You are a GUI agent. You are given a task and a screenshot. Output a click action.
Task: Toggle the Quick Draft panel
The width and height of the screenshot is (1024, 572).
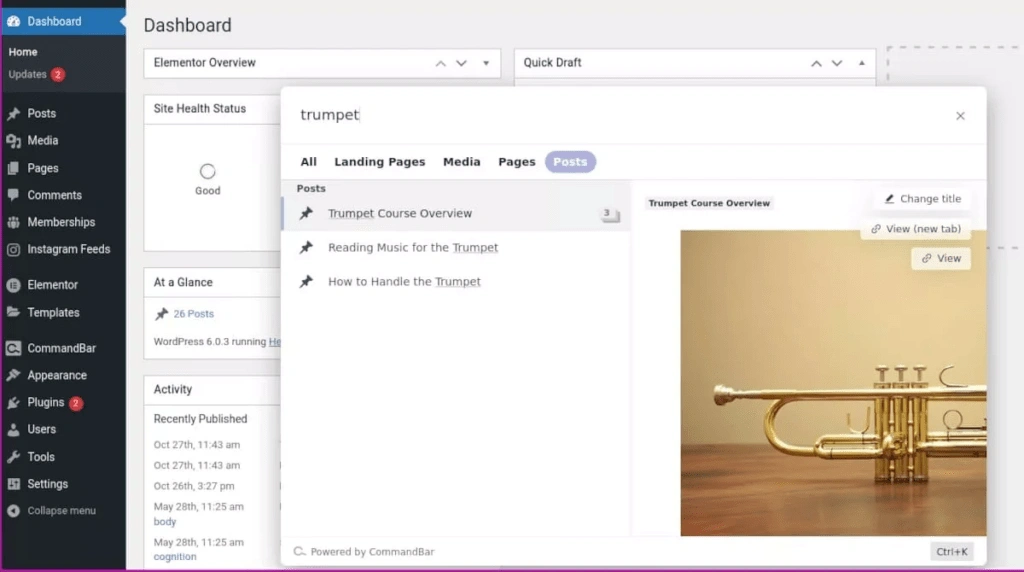point(862,63)
